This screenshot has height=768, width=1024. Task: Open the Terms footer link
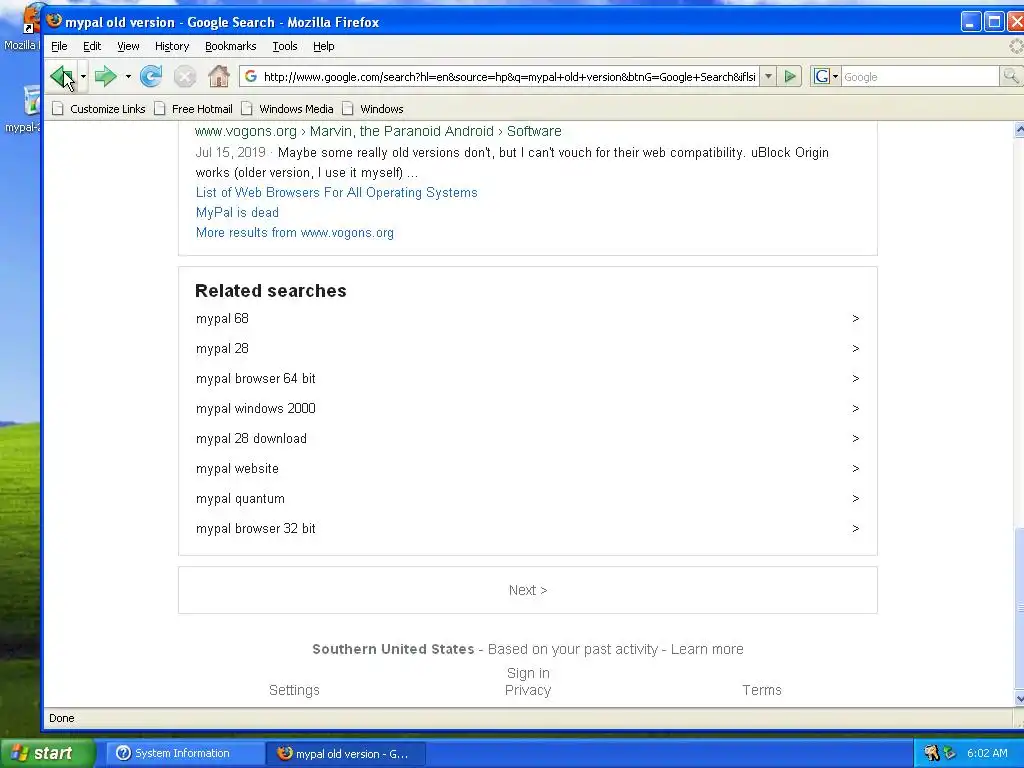point(761,690)
